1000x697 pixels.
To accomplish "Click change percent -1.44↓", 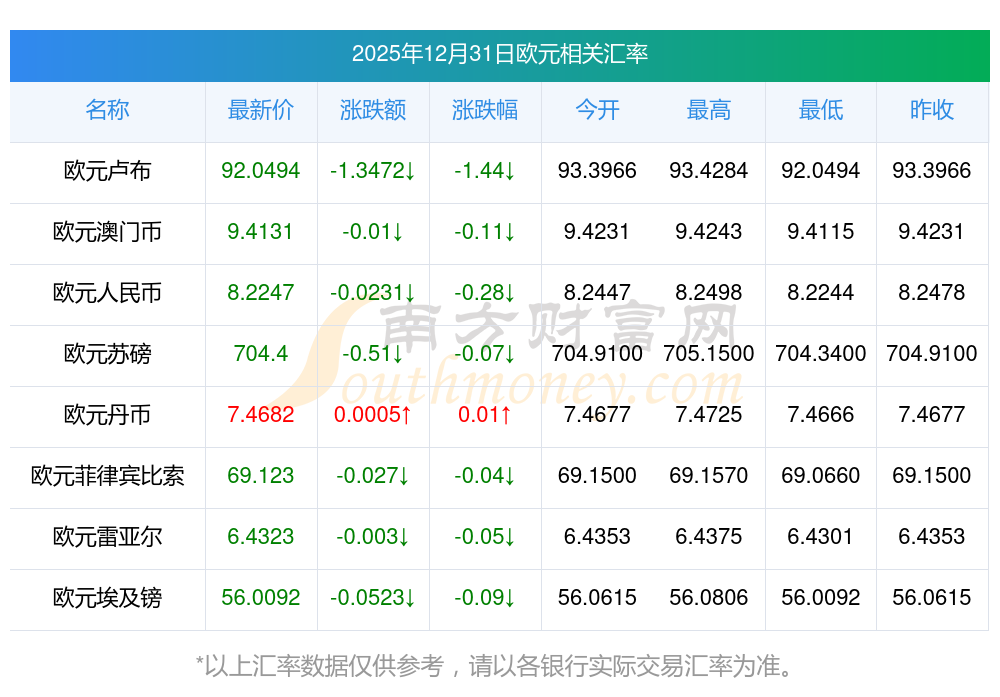I will (485, 171).
